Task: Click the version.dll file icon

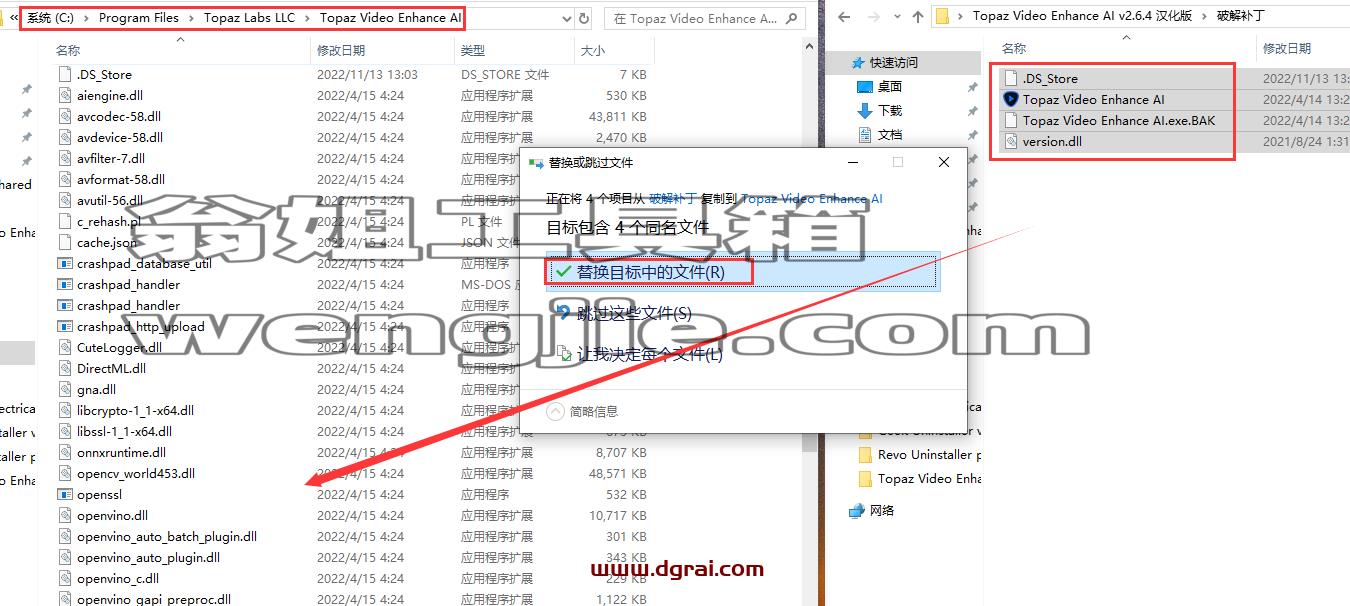Action: [1010, 141]
